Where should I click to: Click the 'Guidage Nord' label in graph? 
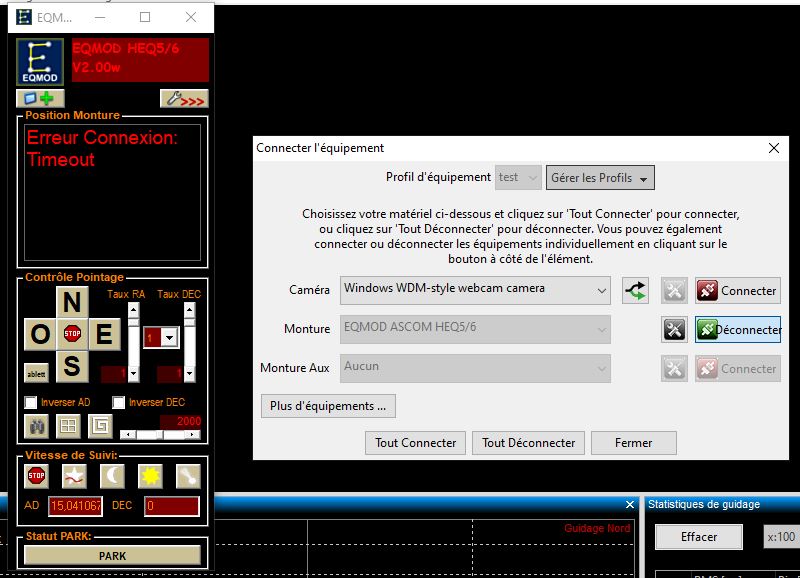(x=597, y=529)
